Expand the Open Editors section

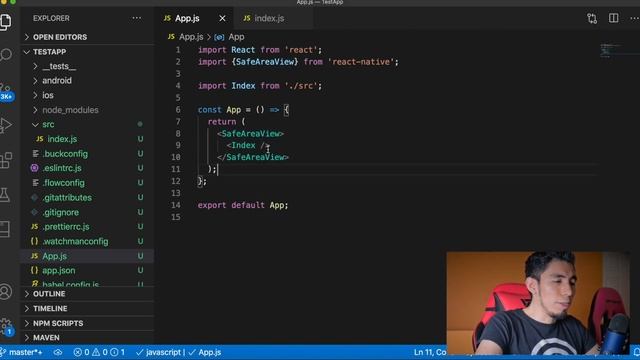(x=87, y=37)
